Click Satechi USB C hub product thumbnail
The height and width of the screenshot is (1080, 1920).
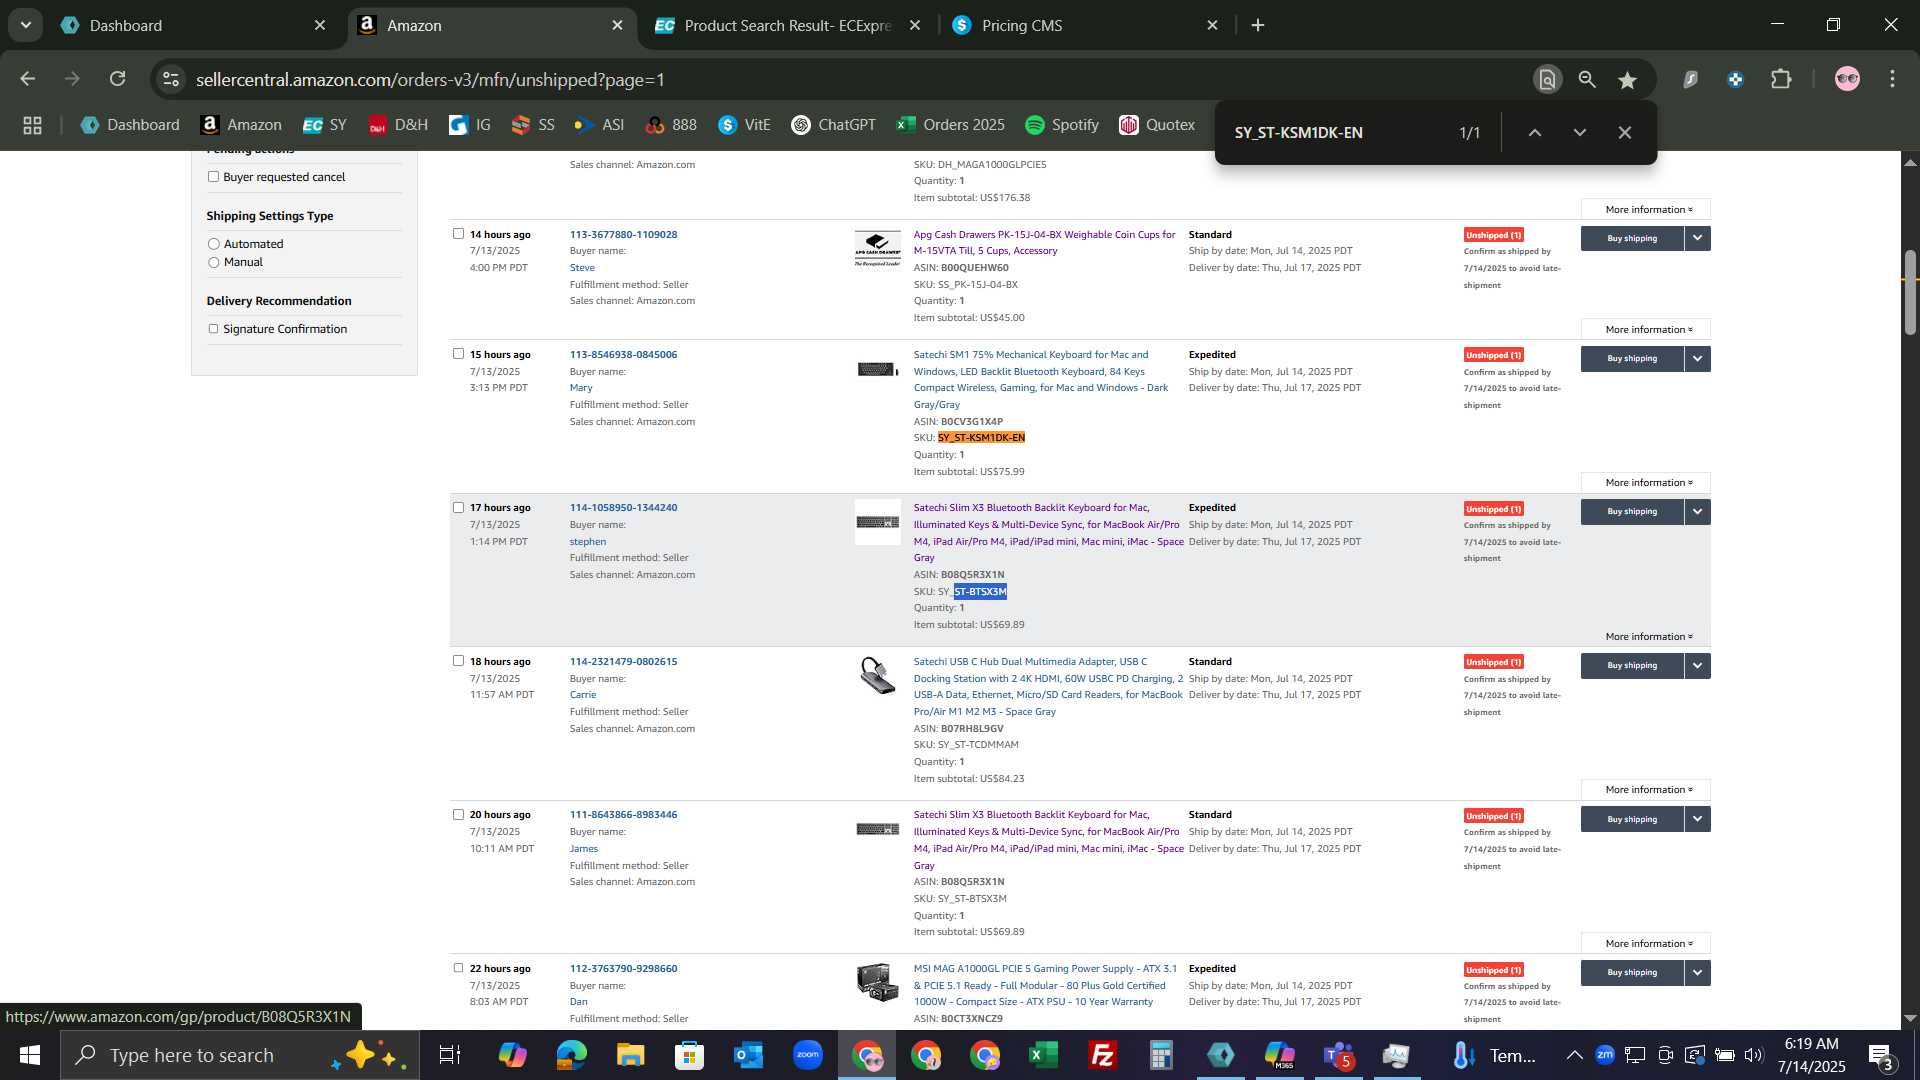coord(877,675)
